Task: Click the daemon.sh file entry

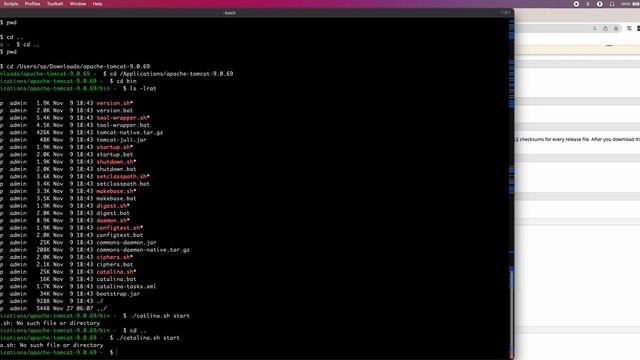Action: (x=113, y=220)
